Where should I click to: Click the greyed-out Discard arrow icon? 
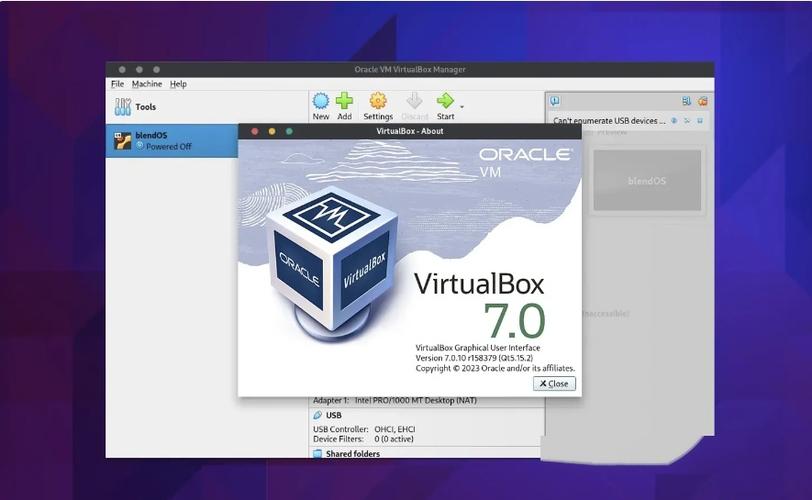pos(414,102)
